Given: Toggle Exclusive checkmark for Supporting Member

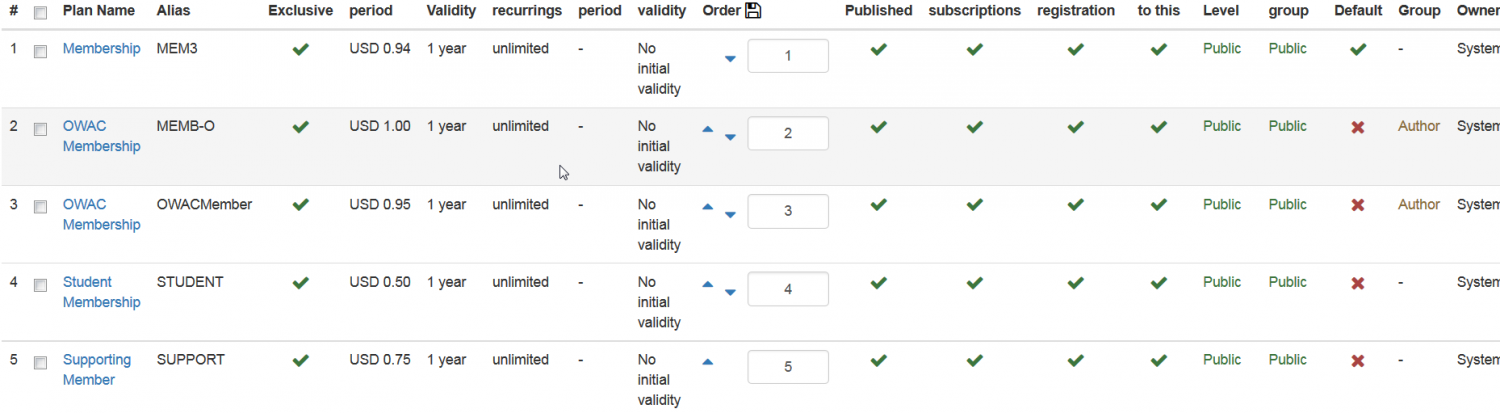Looking at the screenshot, I should pos(300,360).
